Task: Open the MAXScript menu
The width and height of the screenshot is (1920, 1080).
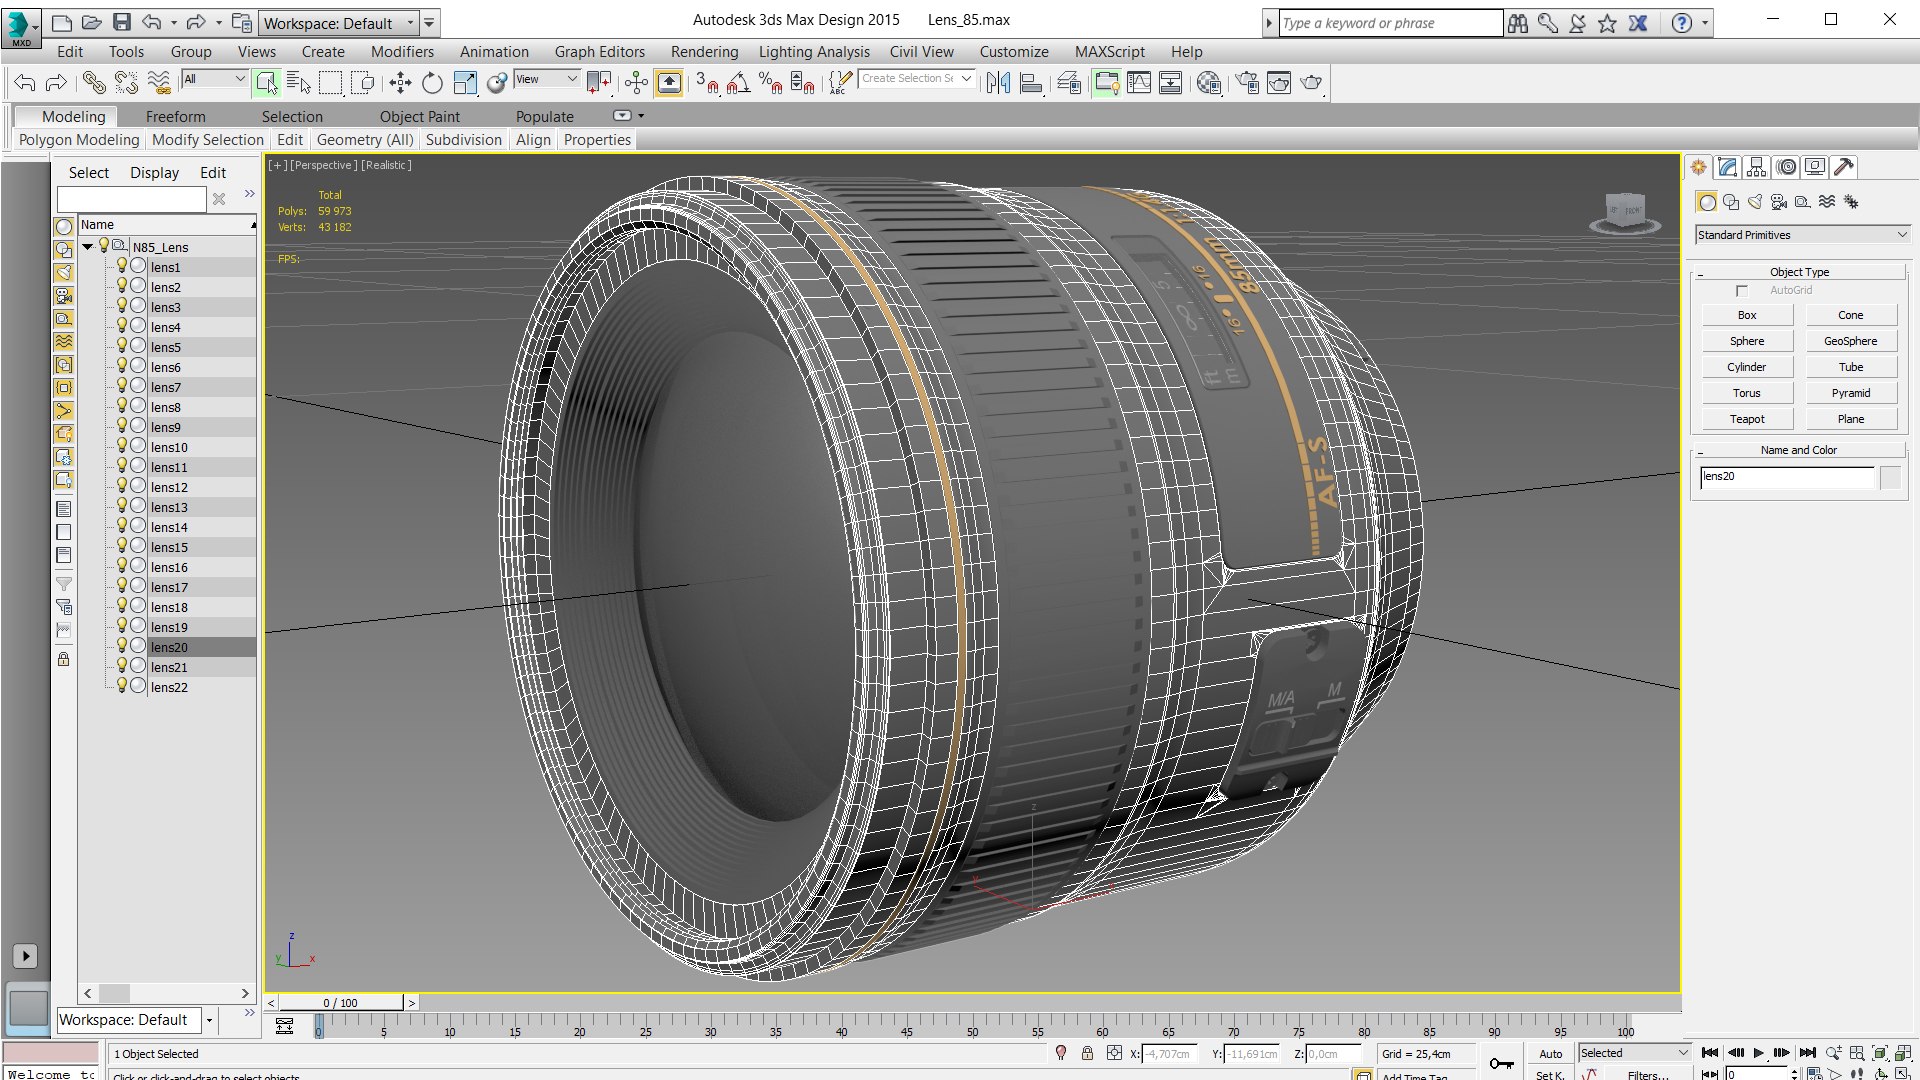Action: [x=1110, y=52]
